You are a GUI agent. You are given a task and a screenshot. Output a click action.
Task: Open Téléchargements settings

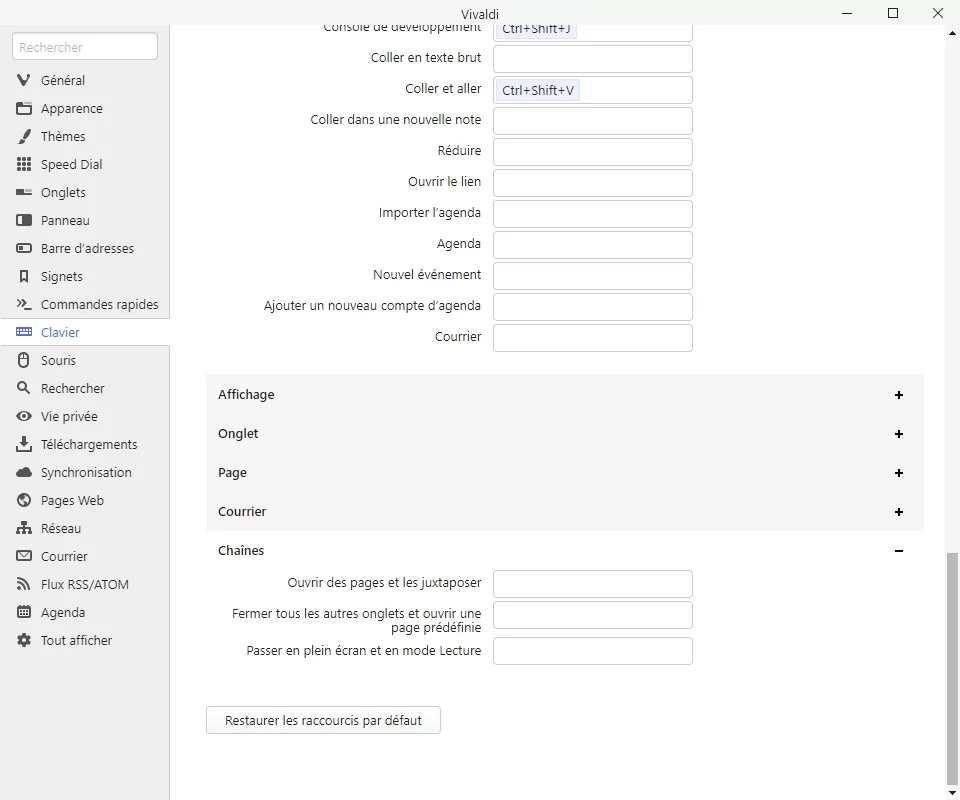85,444
